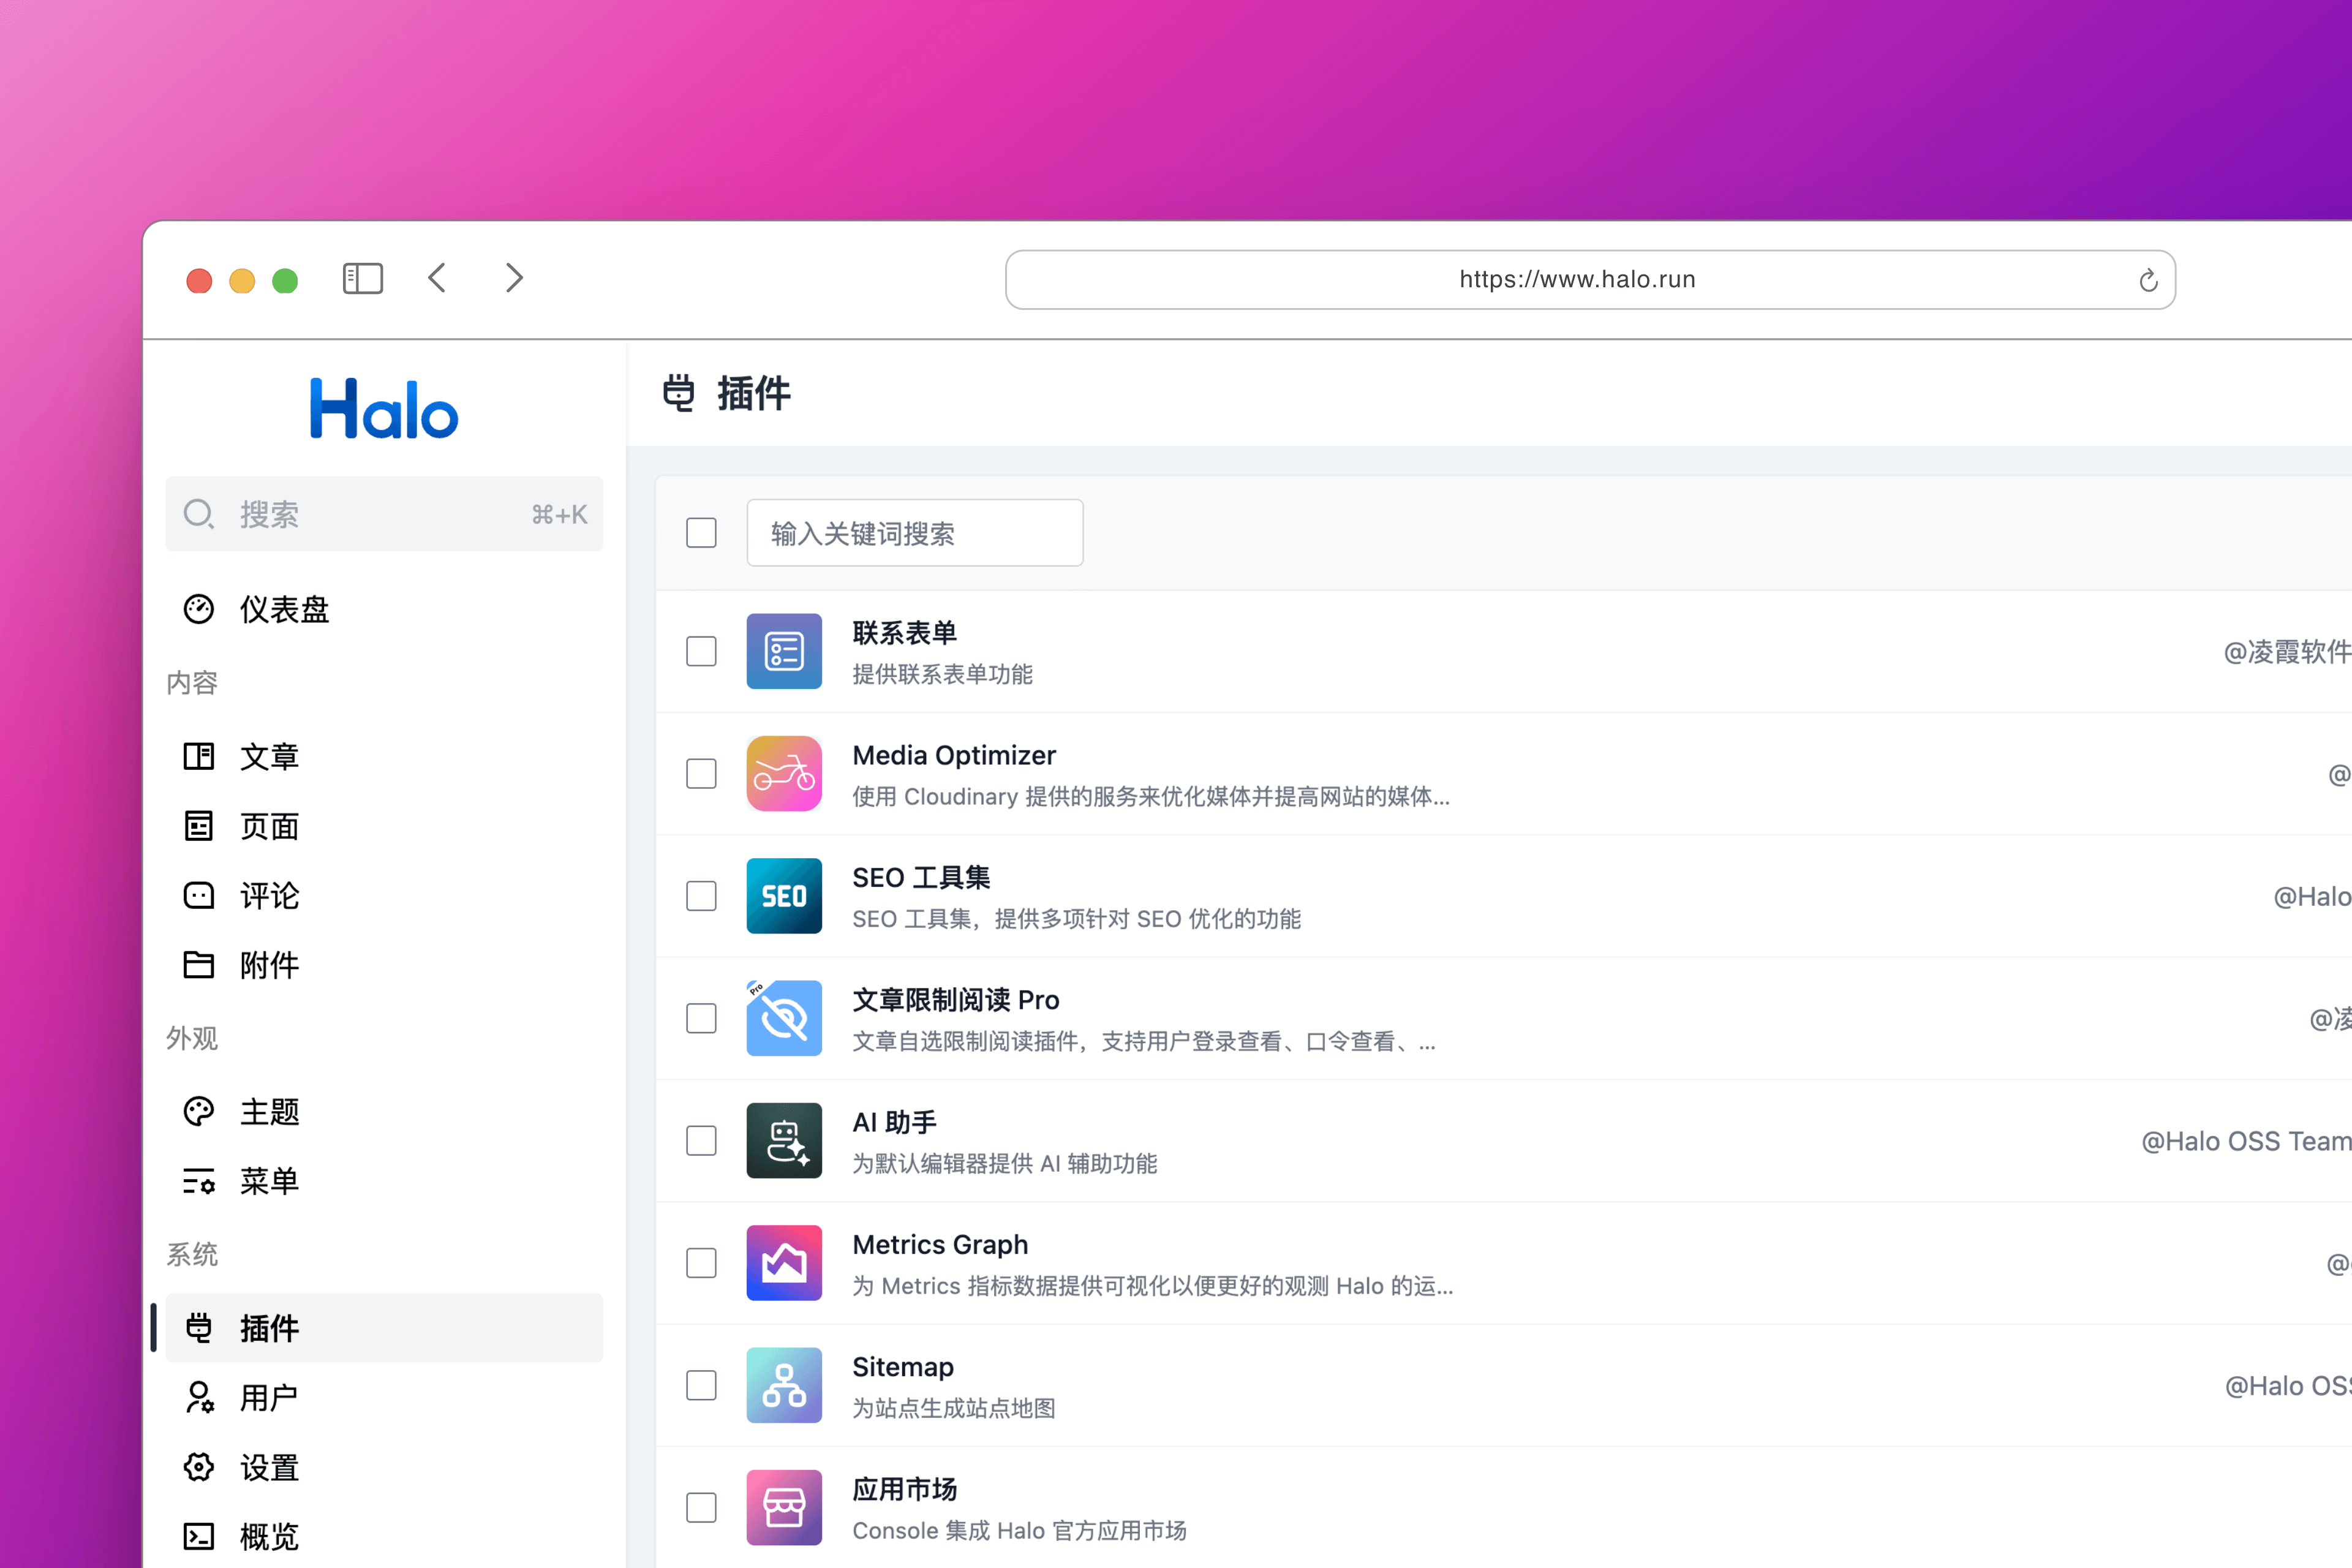Click the sidebar 搜索 box
Image resolution: width=2352 pixels, height=1568 pixels.
(x=384, y=514)
